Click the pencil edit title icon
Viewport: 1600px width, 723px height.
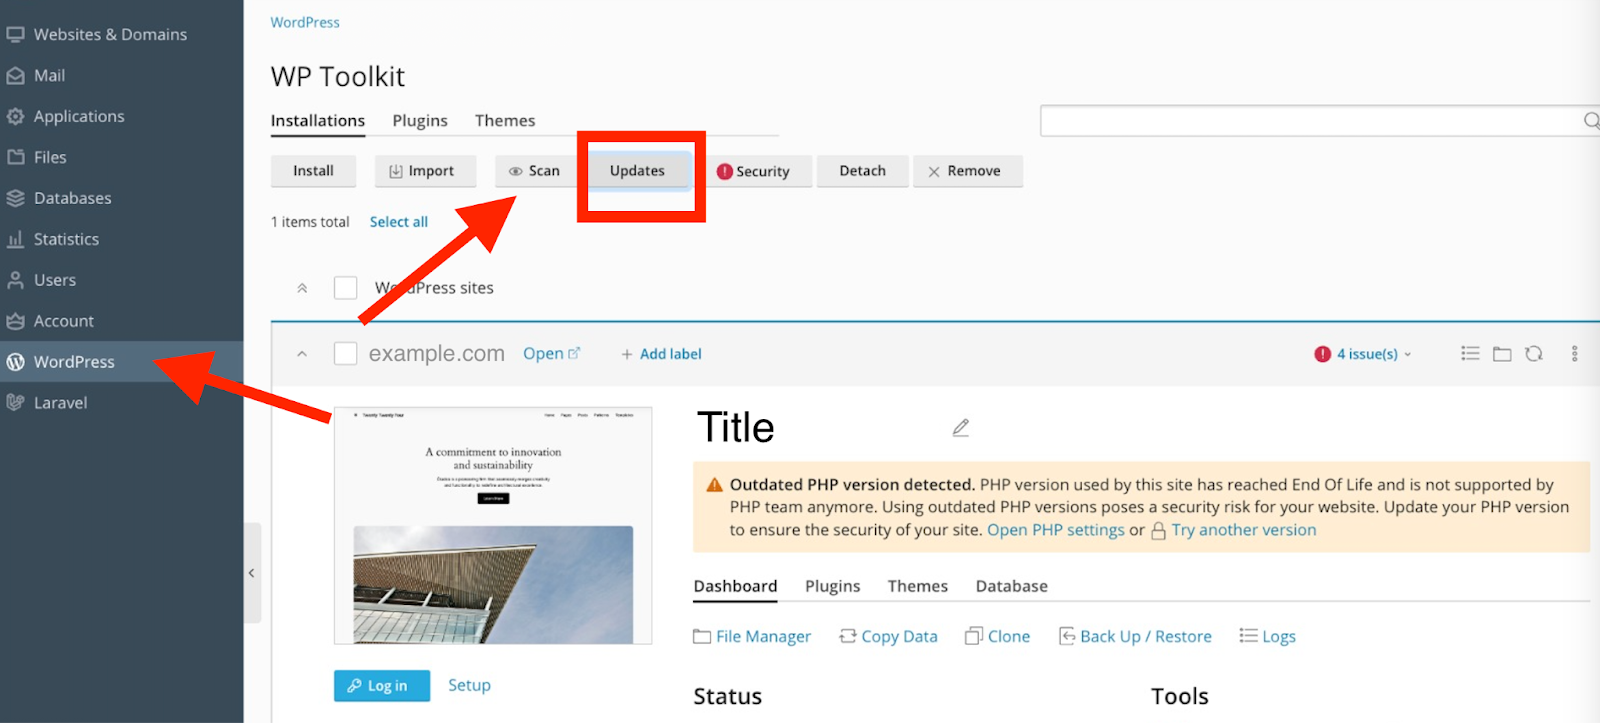961,428
